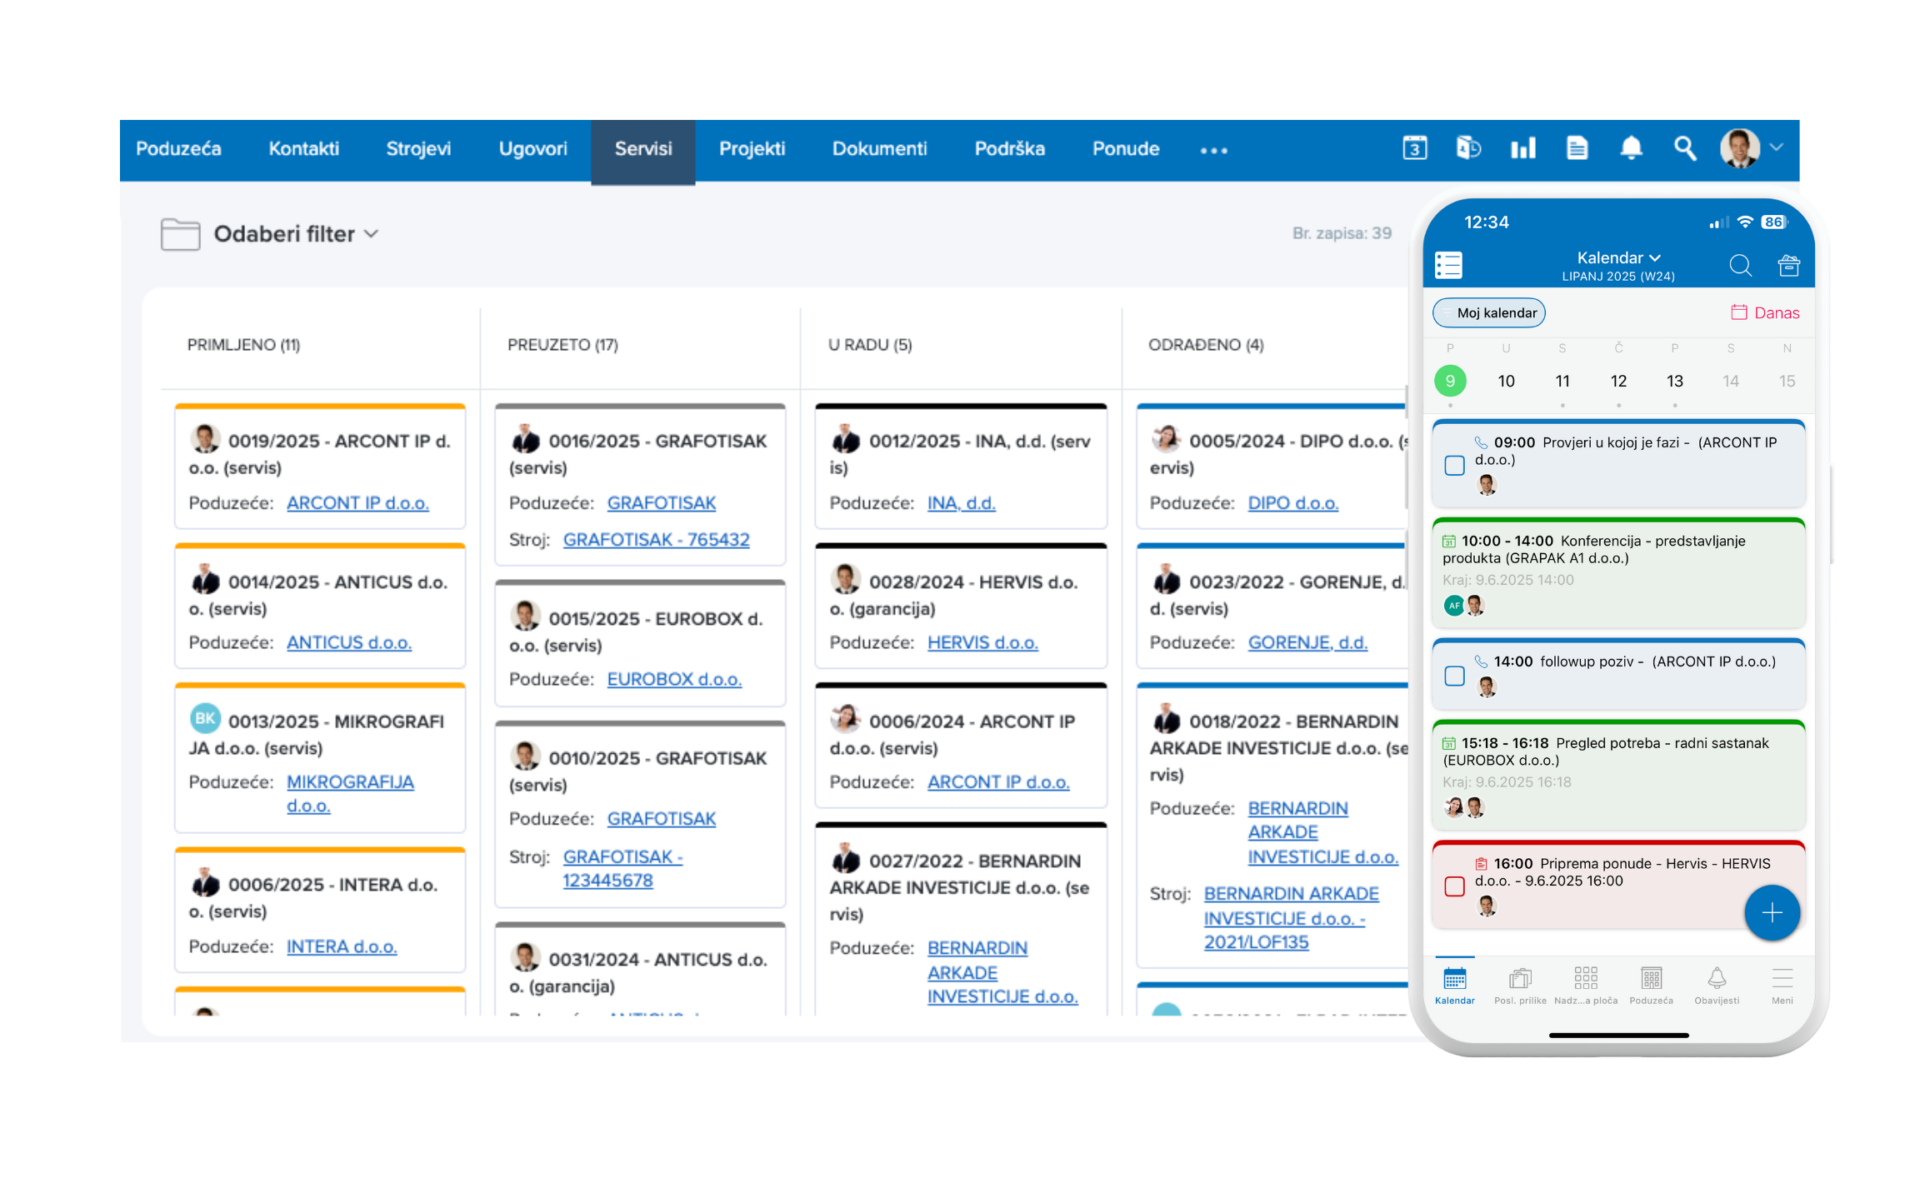Open the GORENJE, d.d. company link
Viewport: 1920px width, 1198px height.
(1307, 643)
